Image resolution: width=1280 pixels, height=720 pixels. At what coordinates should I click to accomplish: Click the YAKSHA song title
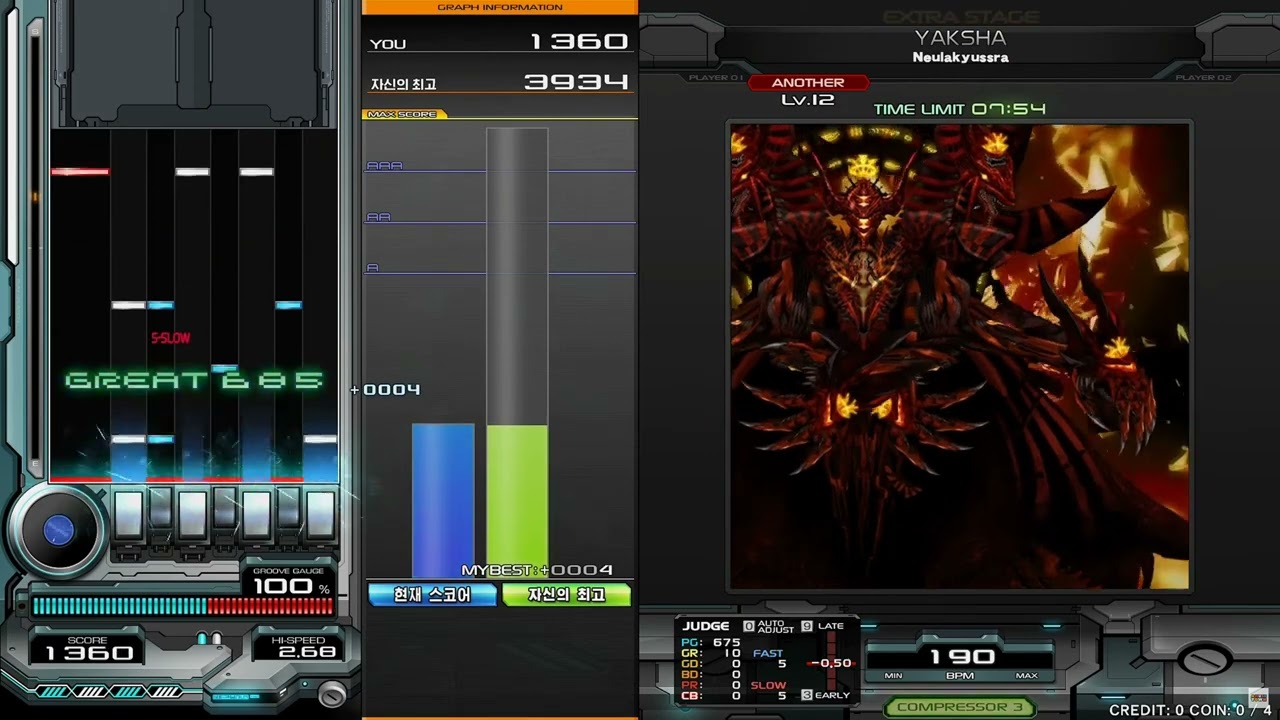[x=960, y=38]
